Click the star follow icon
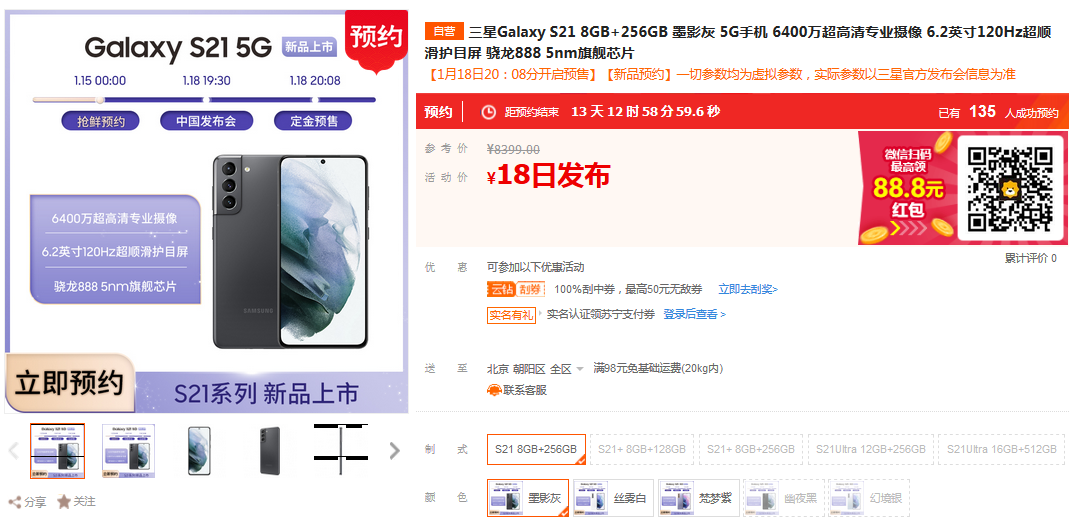 pos(64,502)
